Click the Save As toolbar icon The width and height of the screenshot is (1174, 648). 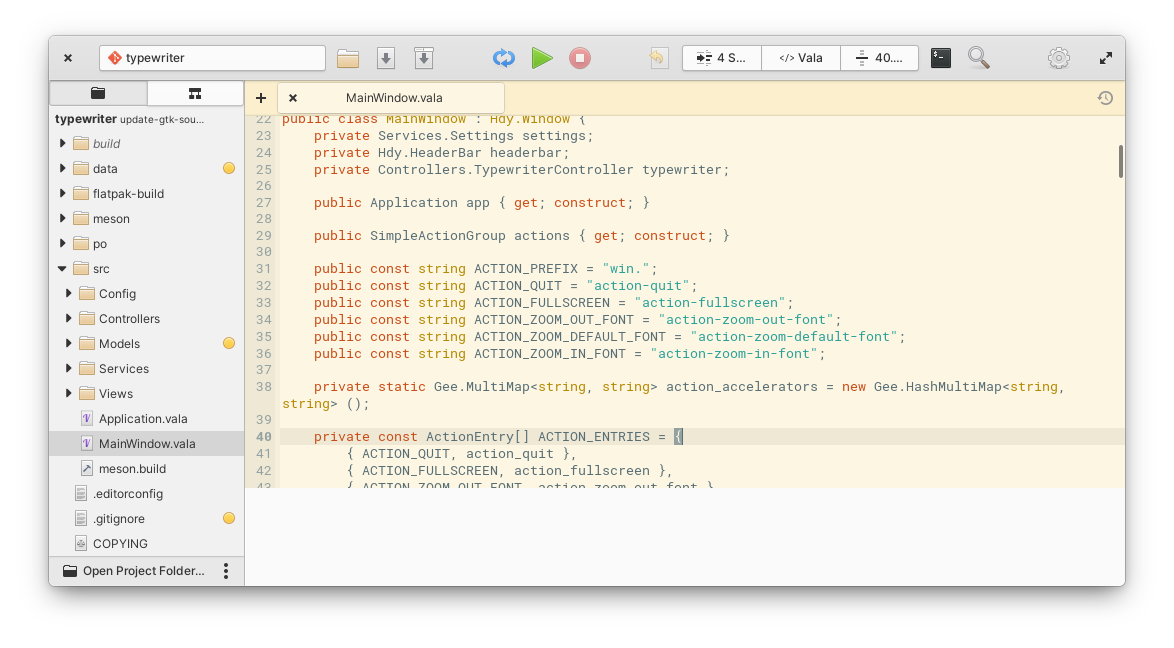point(424,58)
